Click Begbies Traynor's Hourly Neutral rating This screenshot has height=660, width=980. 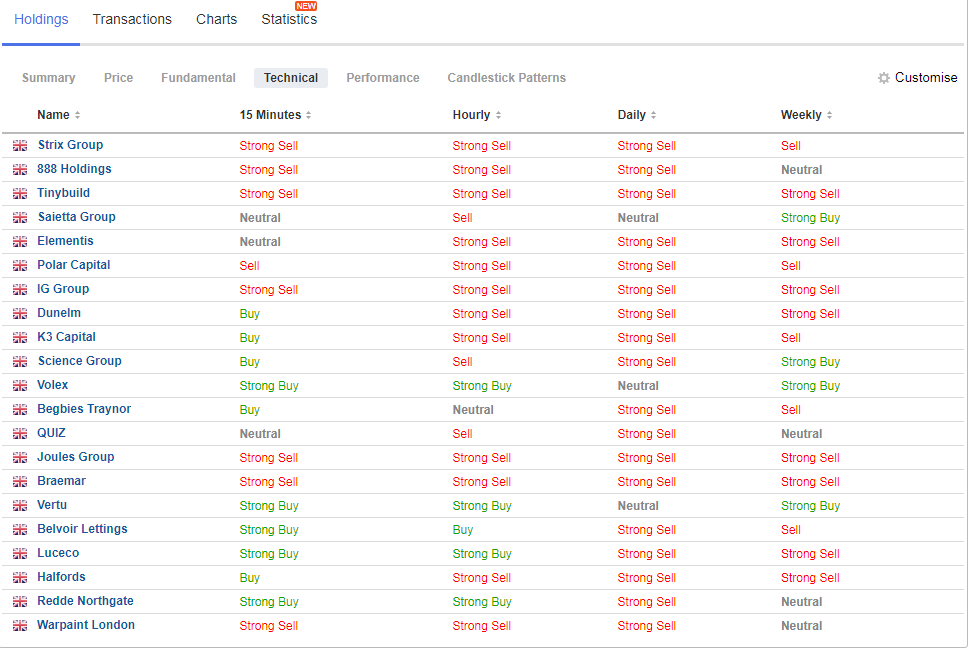tap(473, 410)
